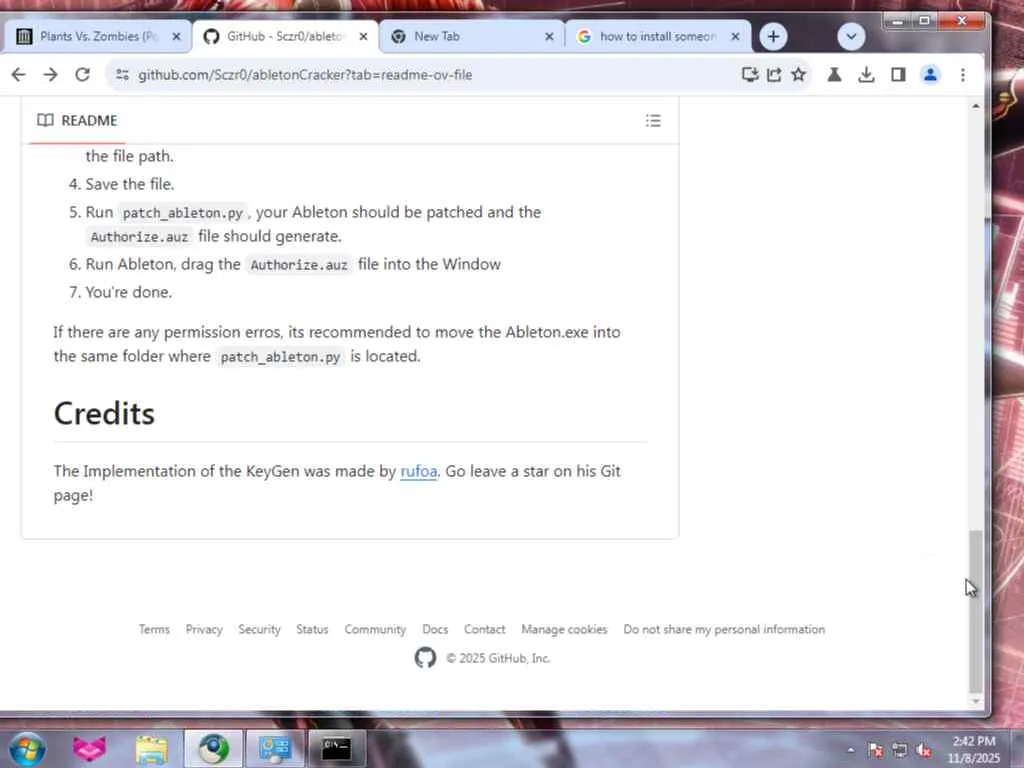
Task: Click Do not share my personal information
Action: pos(724,629)
